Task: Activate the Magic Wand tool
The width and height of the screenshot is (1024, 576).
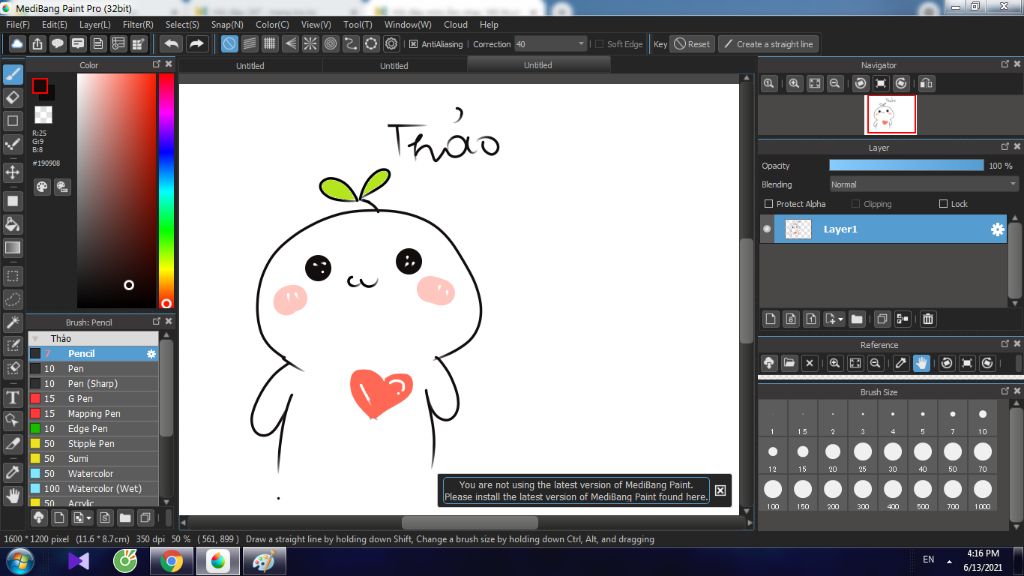Action: [x=13, y=322]
